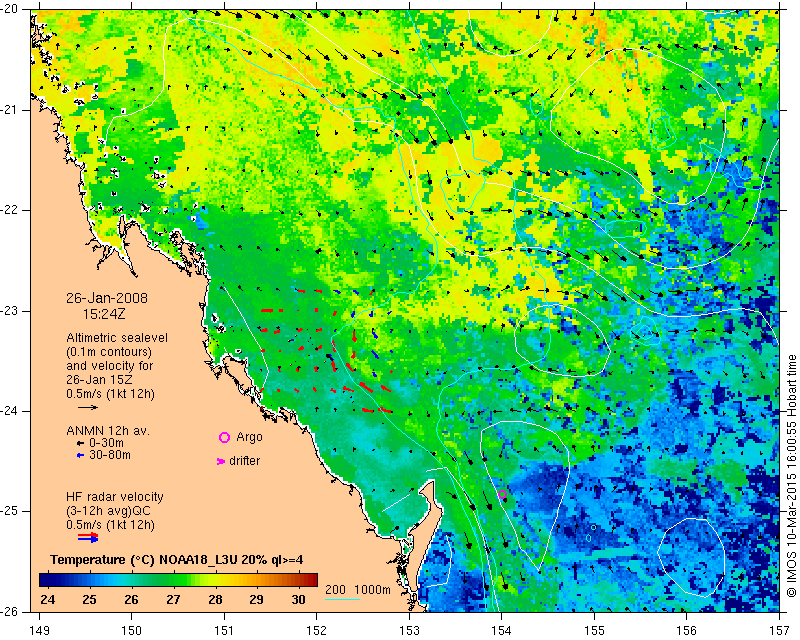Click the magenta Argo circle legend symbol

224,437
